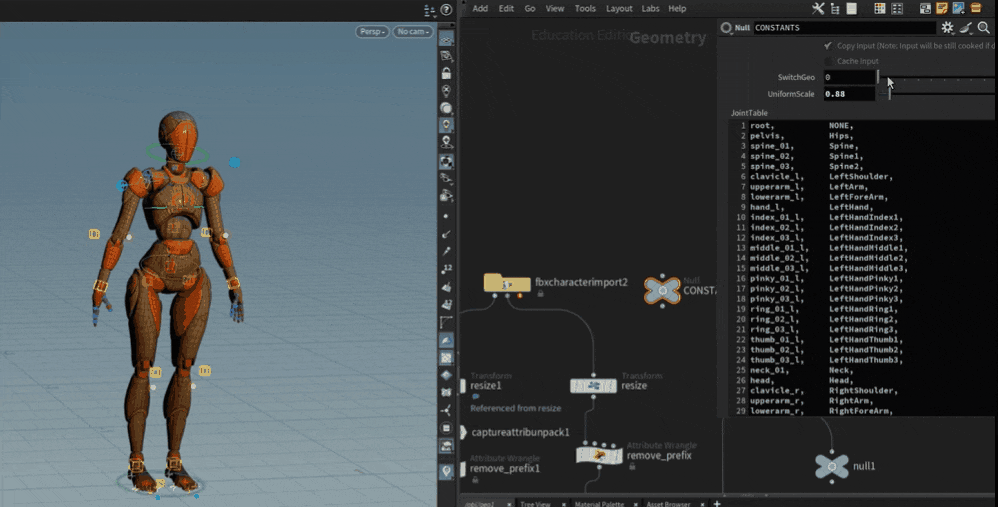Adjust the SwitchGeo slider
Viewport: 998px width, 507px height.
coord(936,78)
